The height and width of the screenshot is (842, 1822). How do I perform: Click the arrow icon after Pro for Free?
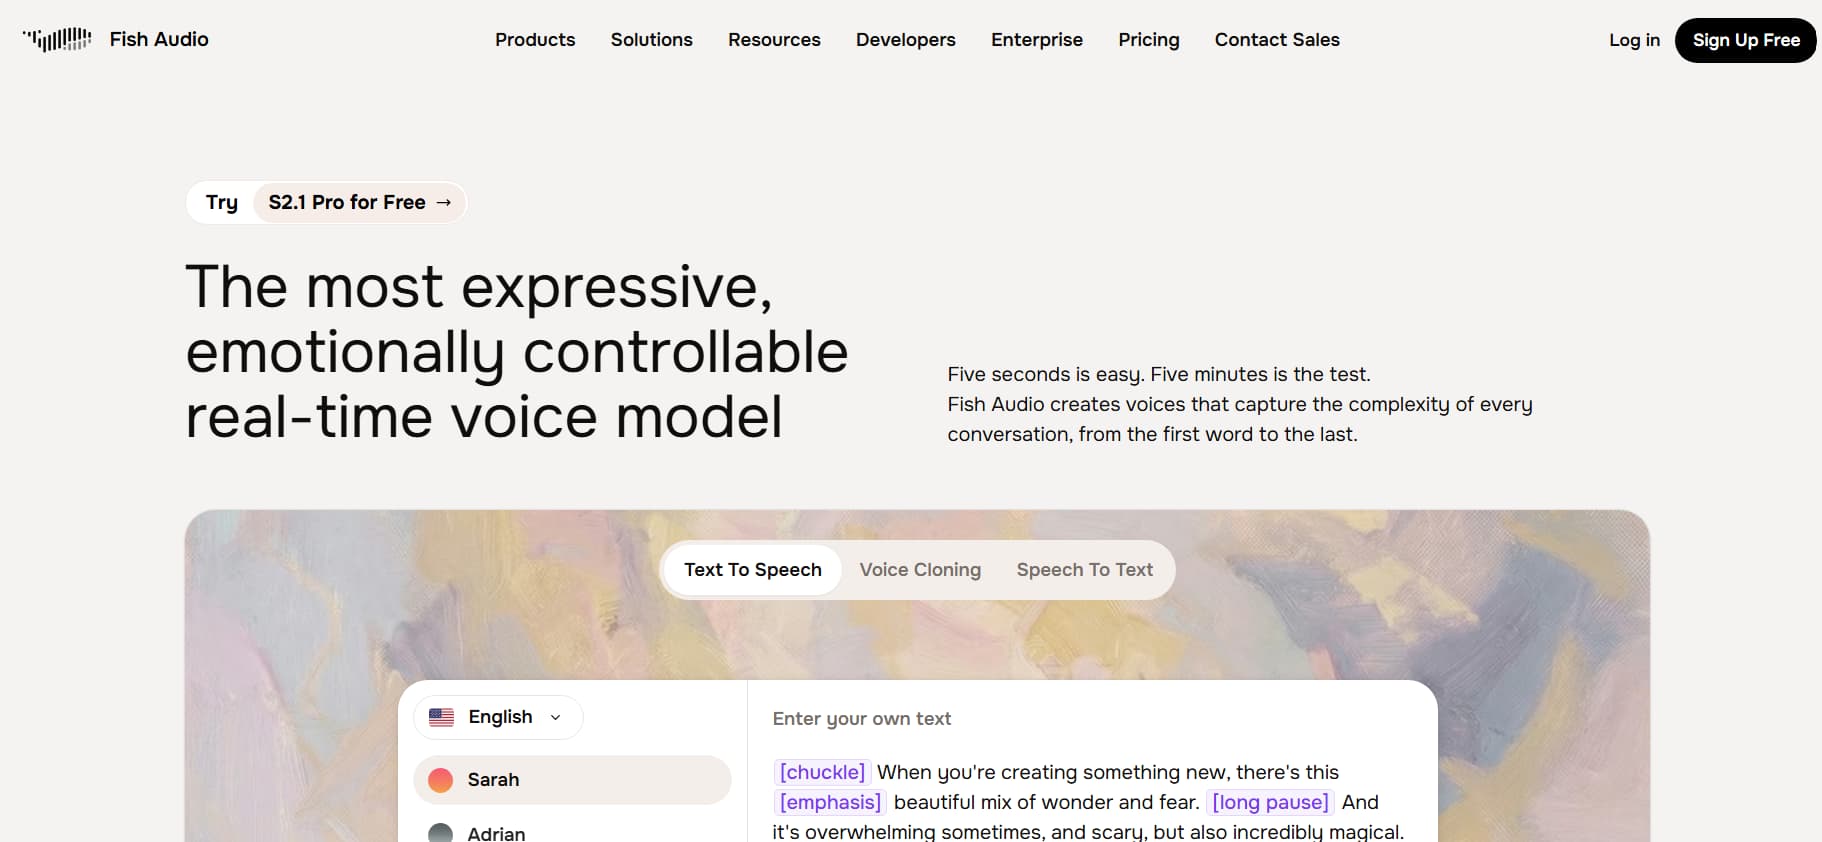[444, 202]
